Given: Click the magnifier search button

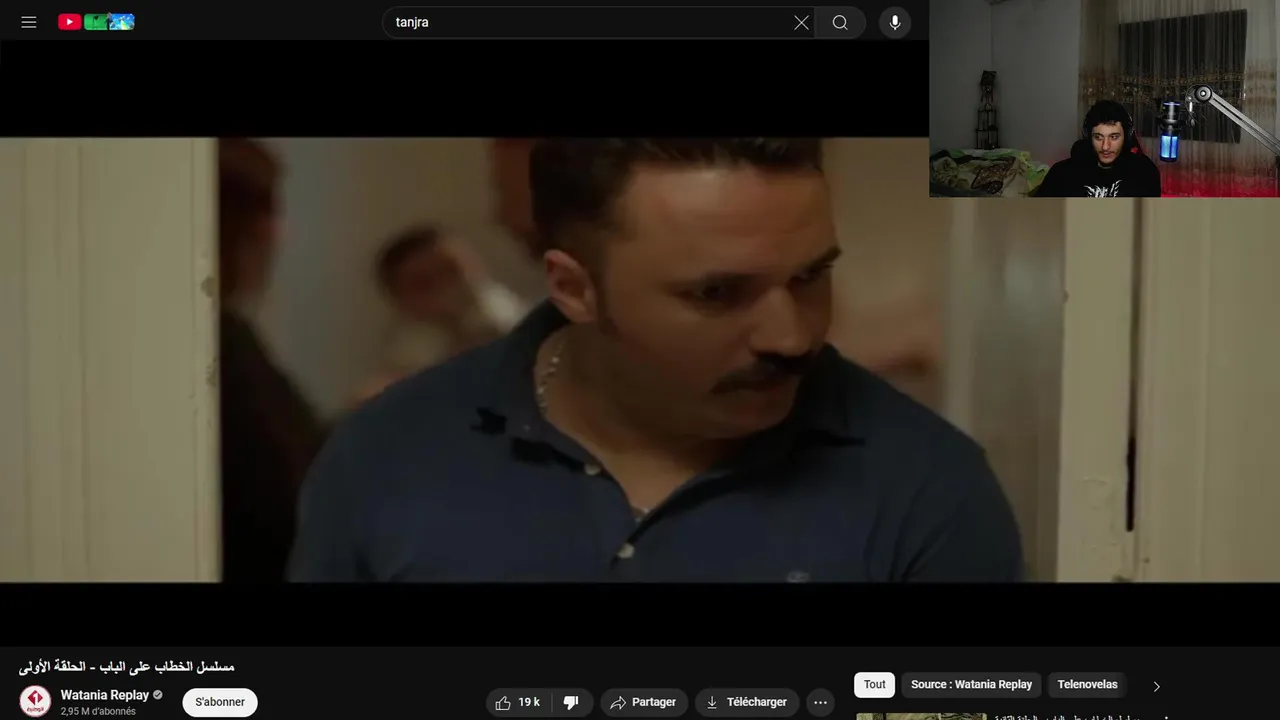Looking at the screenshot, I should tap(840, 22).
